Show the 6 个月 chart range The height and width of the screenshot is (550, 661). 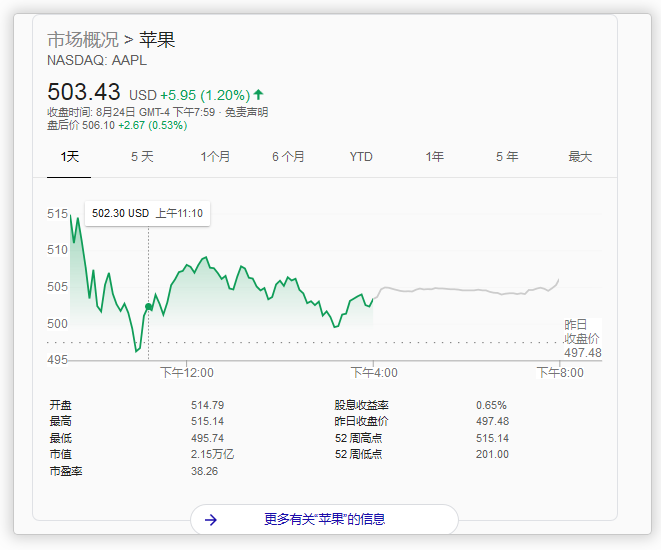(x=288, y=157)
